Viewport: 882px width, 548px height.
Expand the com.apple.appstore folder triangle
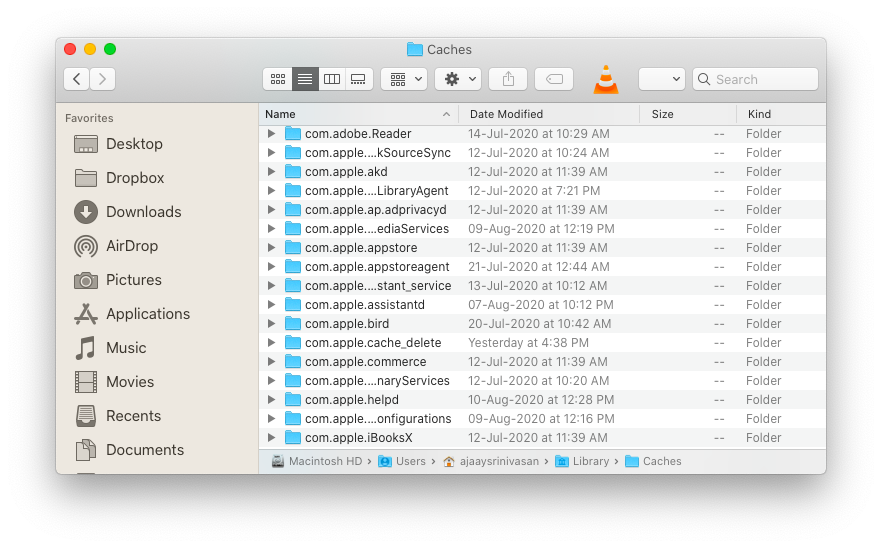coord(271,248)
